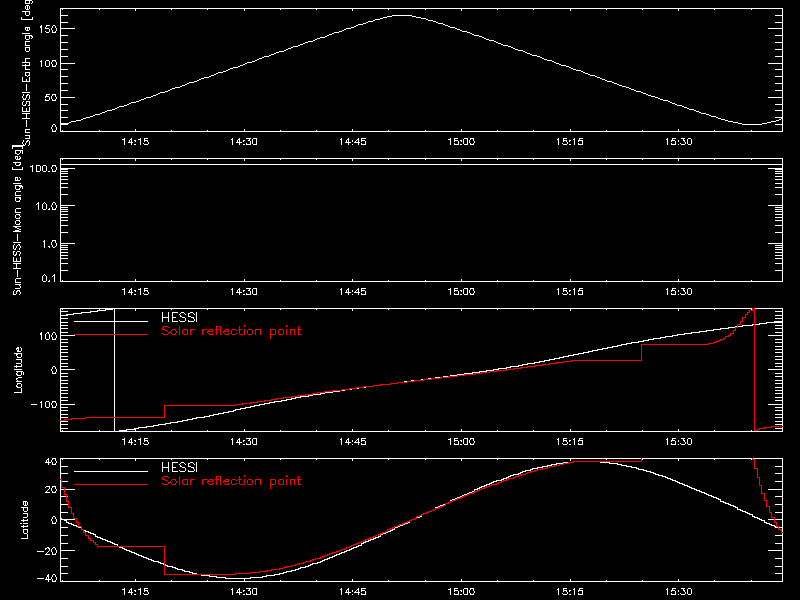Click the 0 tick on Latitude axis
The image size is (800, 600).
[x=54, y=520]
